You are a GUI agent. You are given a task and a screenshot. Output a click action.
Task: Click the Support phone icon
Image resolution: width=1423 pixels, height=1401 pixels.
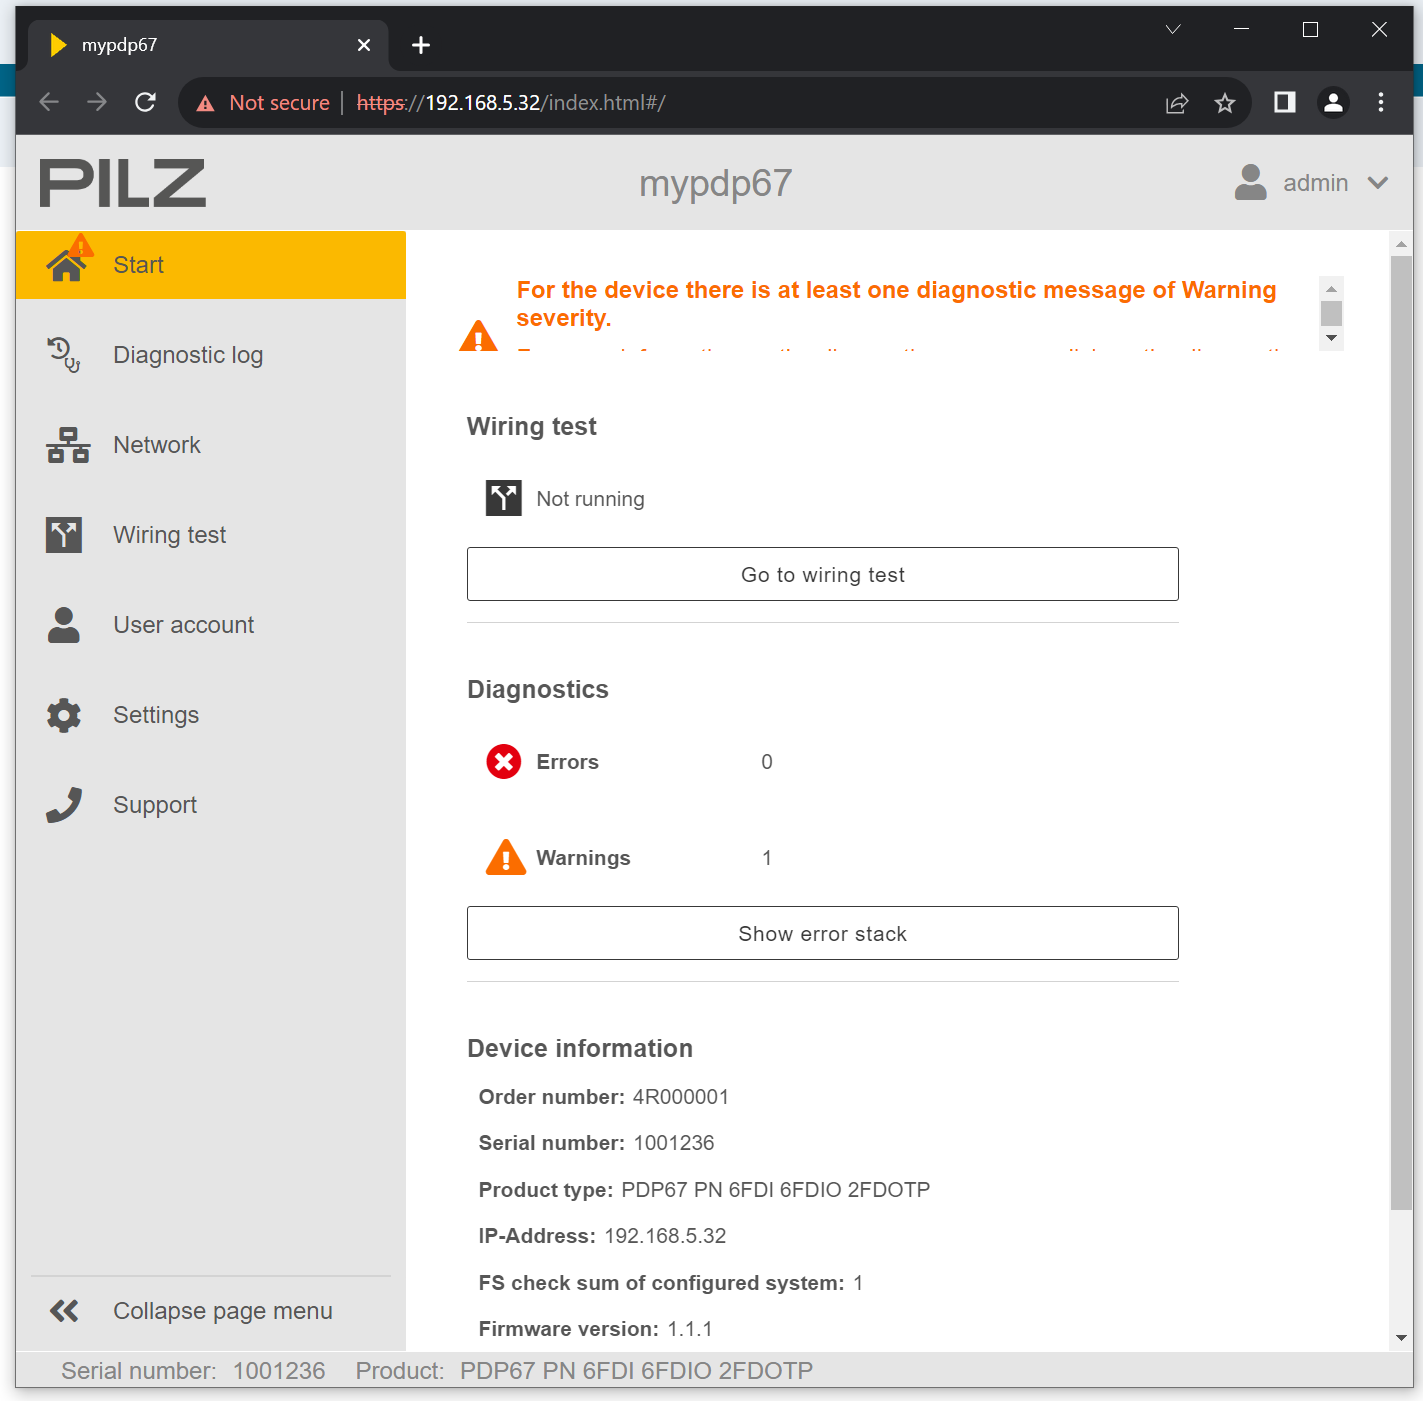click(x=64, y=805)
